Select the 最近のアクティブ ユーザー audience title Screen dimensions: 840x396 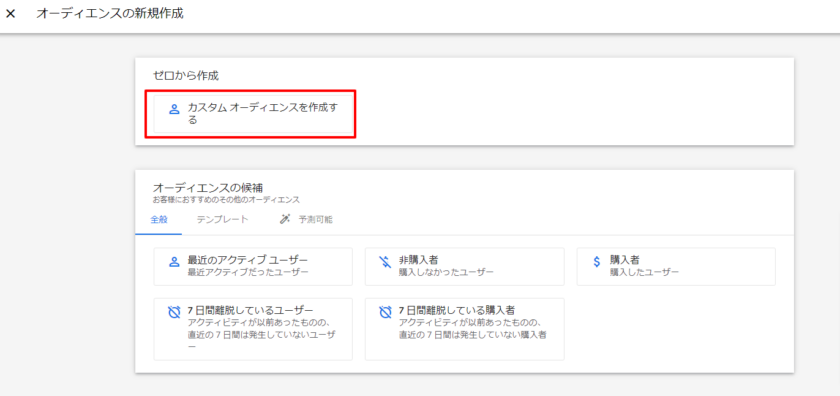[x=248, y=260]
